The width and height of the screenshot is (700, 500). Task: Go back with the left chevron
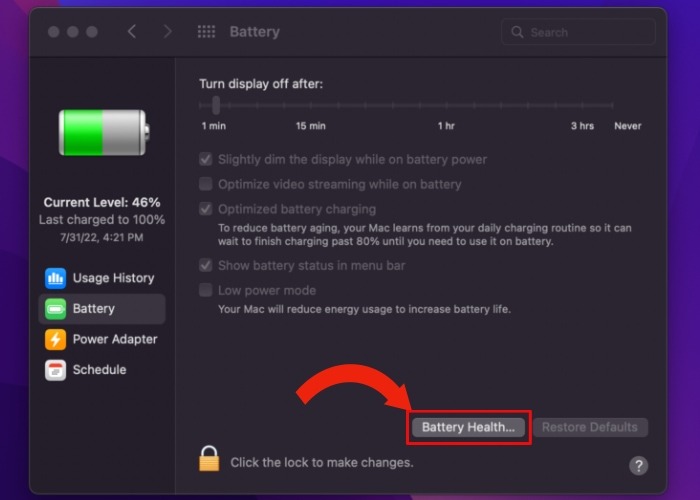click(x=132, y=32)
